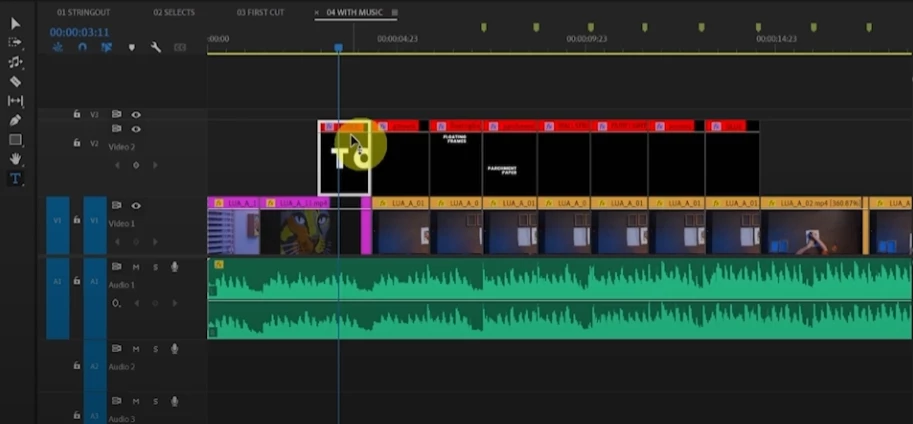Select the Hand tool
Viewport: 913px width, 424px height.
15,159
